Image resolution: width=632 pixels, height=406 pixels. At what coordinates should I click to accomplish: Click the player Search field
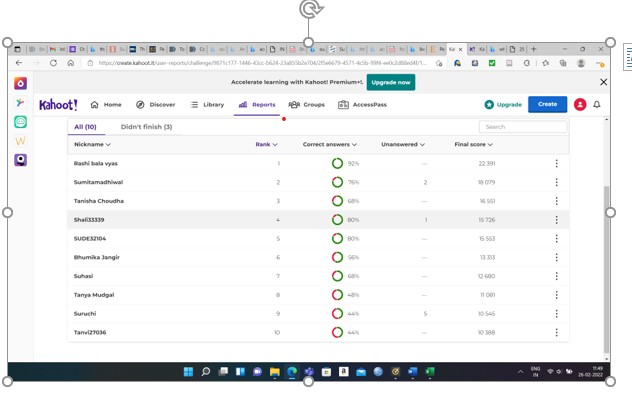[523, 127]
